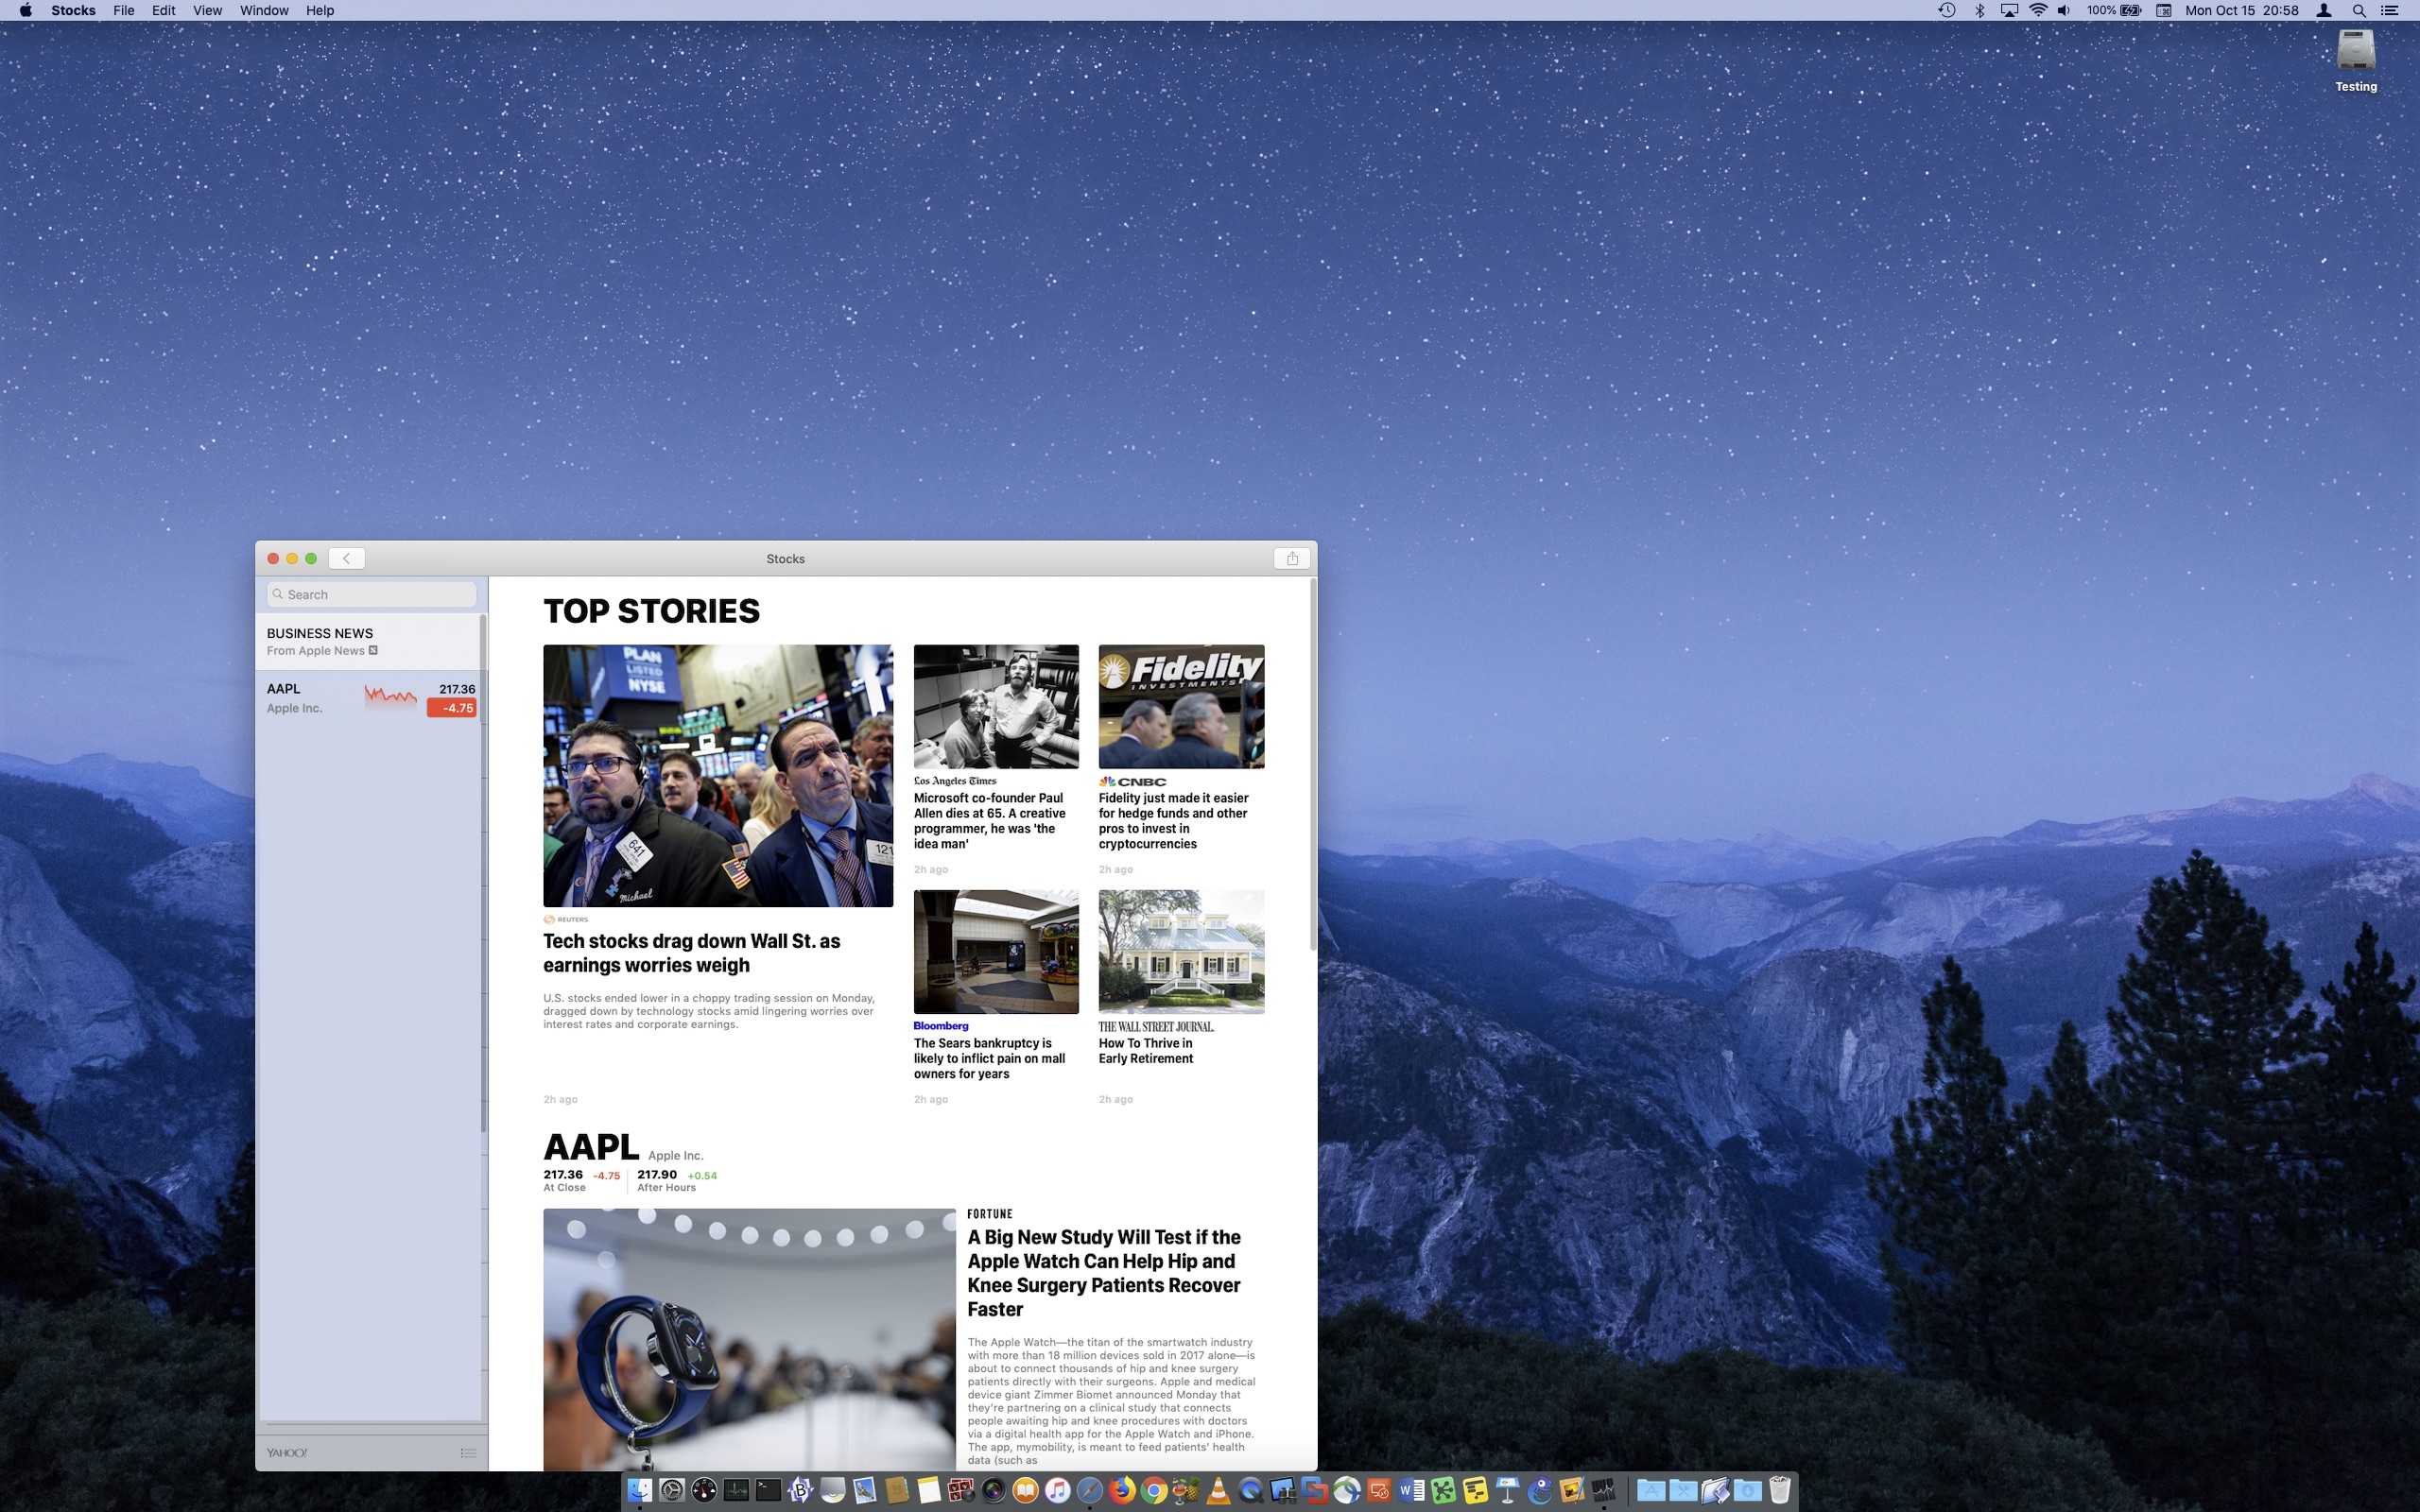Open the watchlist edit list icon
The width and height of the screenshot is (2420, 1512).
pos(467,1453)
